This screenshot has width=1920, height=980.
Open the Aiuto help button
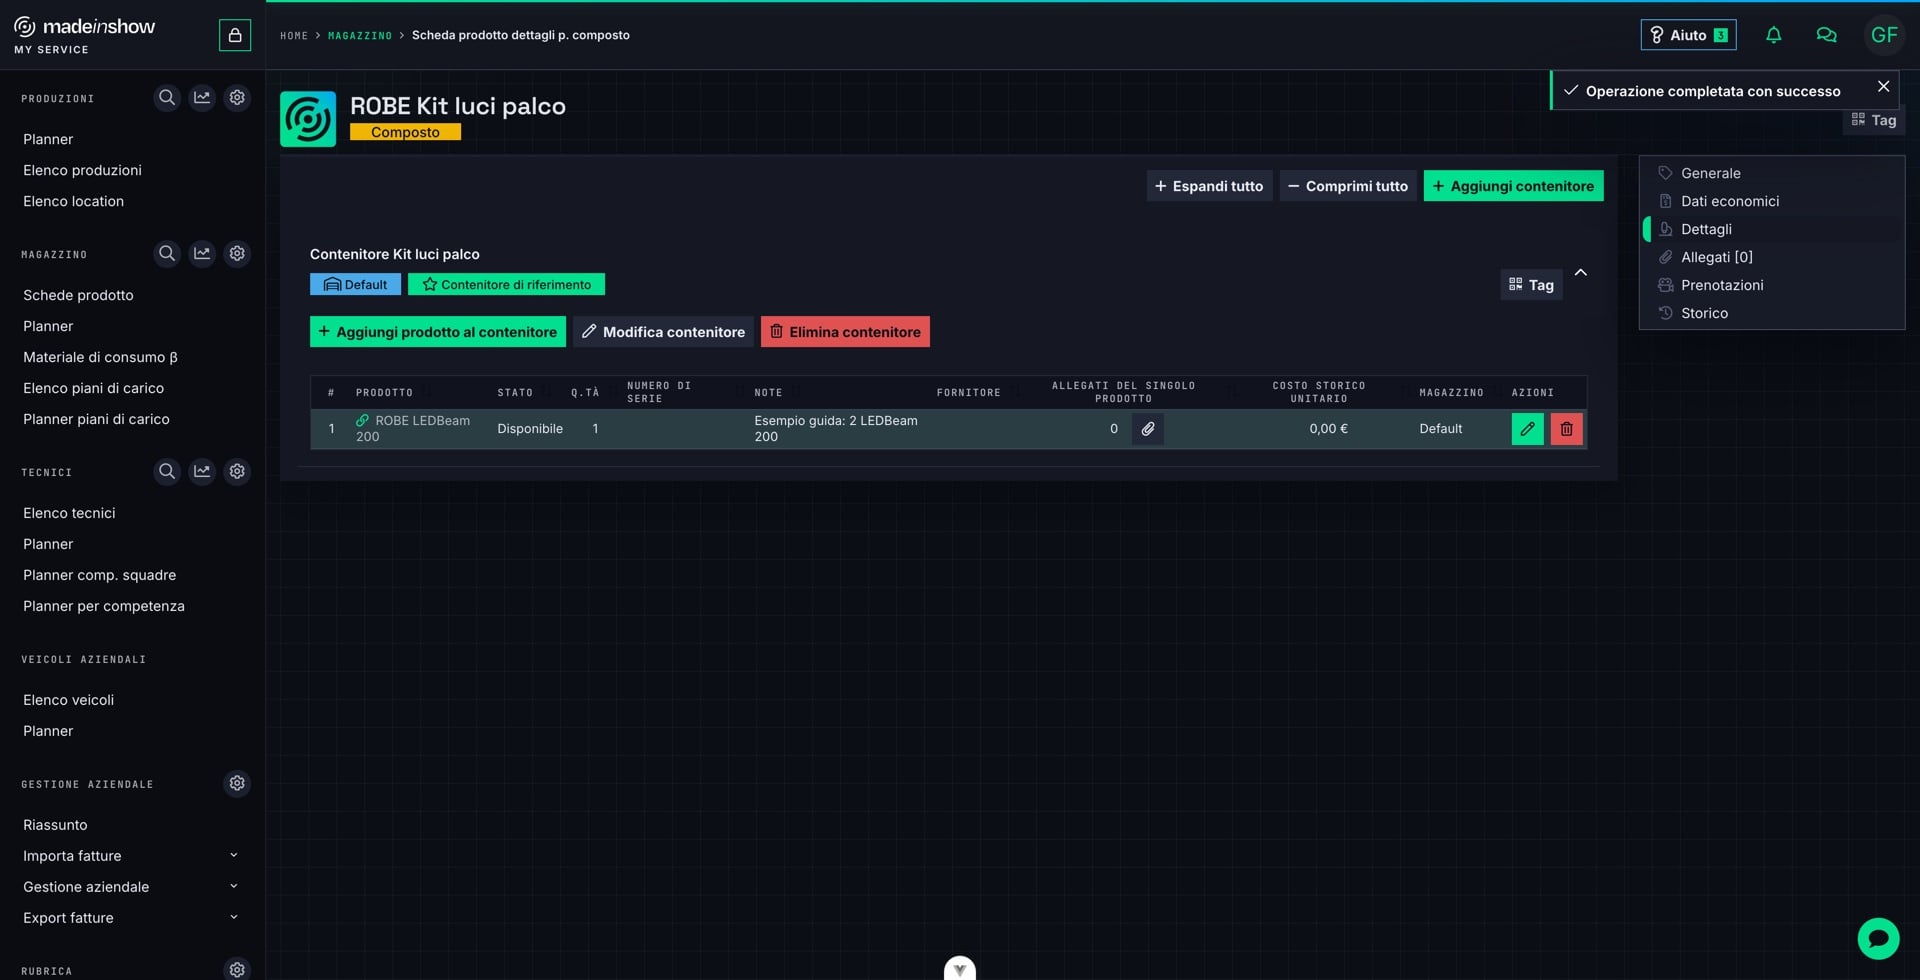click(1688, 35)
